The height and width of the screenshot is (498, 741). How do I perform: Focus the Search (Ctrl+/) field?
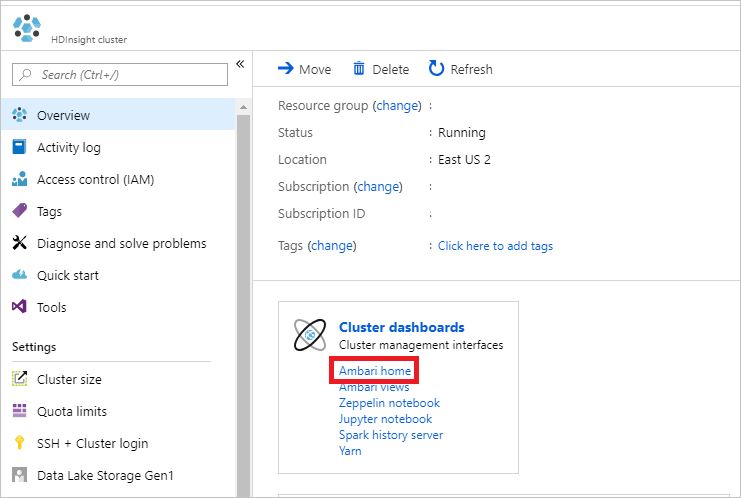[120, 75]
